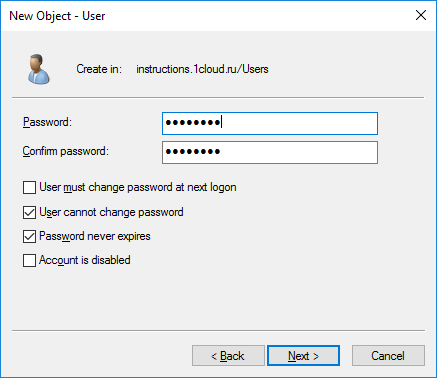The width and height of the screenshot is (437, 378).
Task: Untick the Password never expires checkbox
Action: [29, 236]
